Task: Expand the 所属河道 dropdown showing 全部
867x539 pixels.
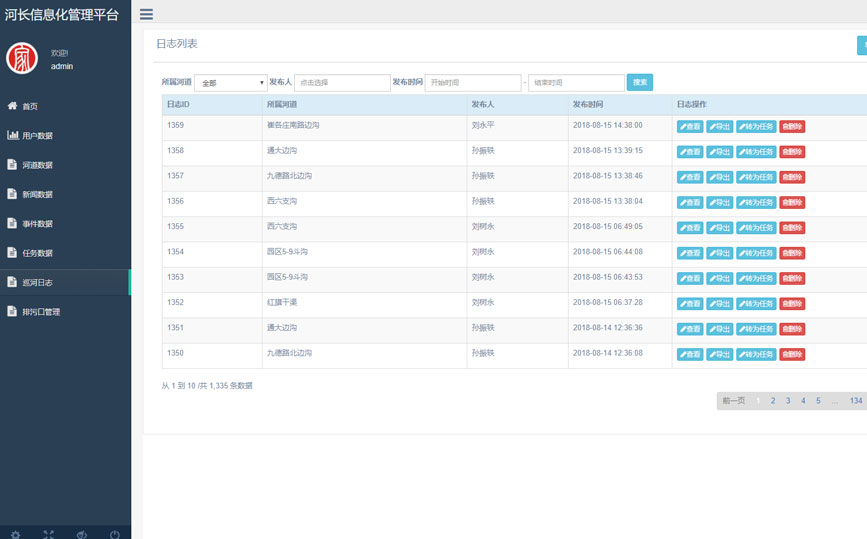Action: 231,83
